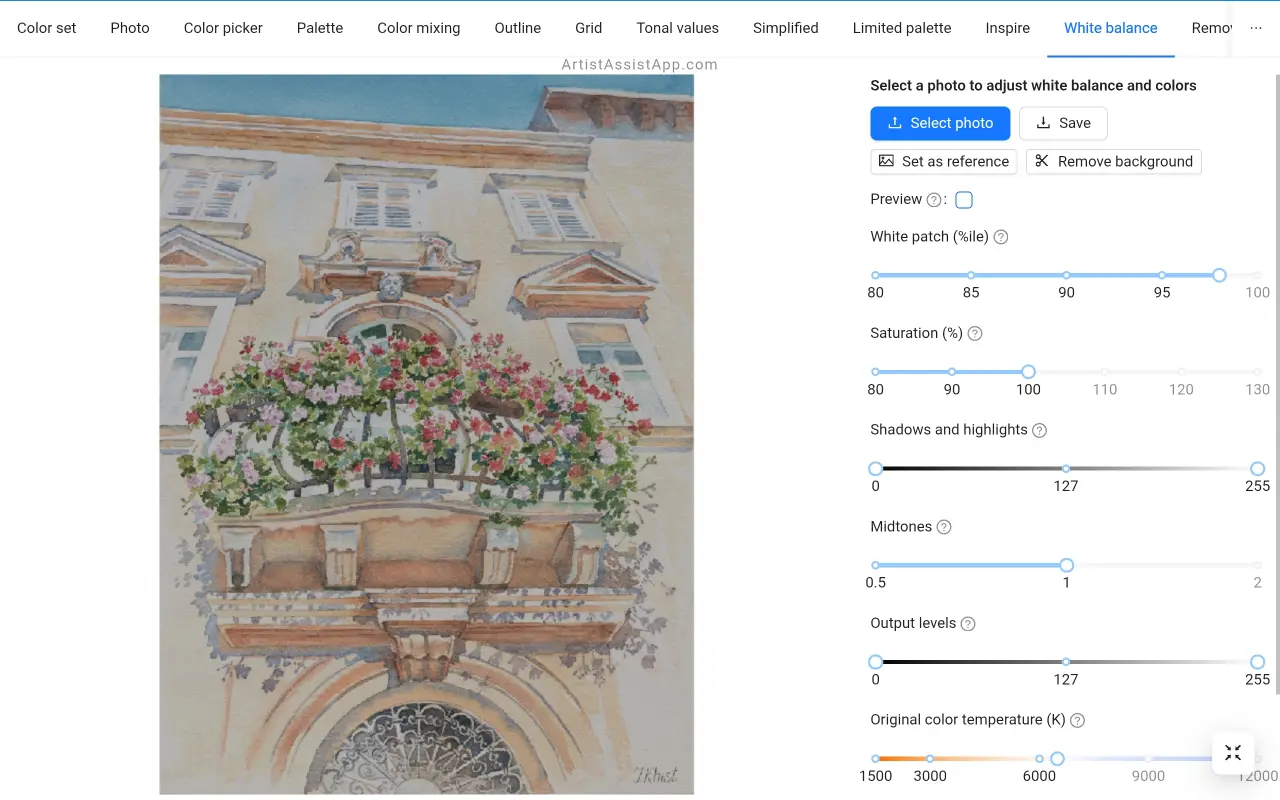Screen dimensions: 1280x800
Task: Open the Color picker tab
Action: click(223, 28)
